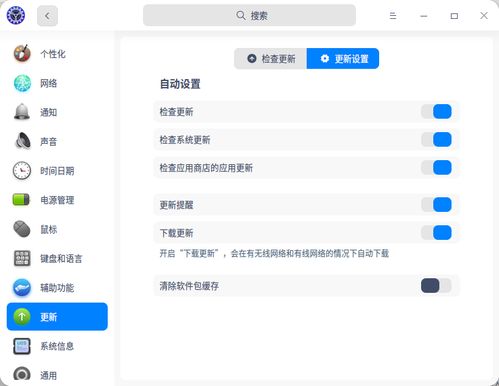
Task: Click the 自动设置 heading
Action: coord(180,84)
